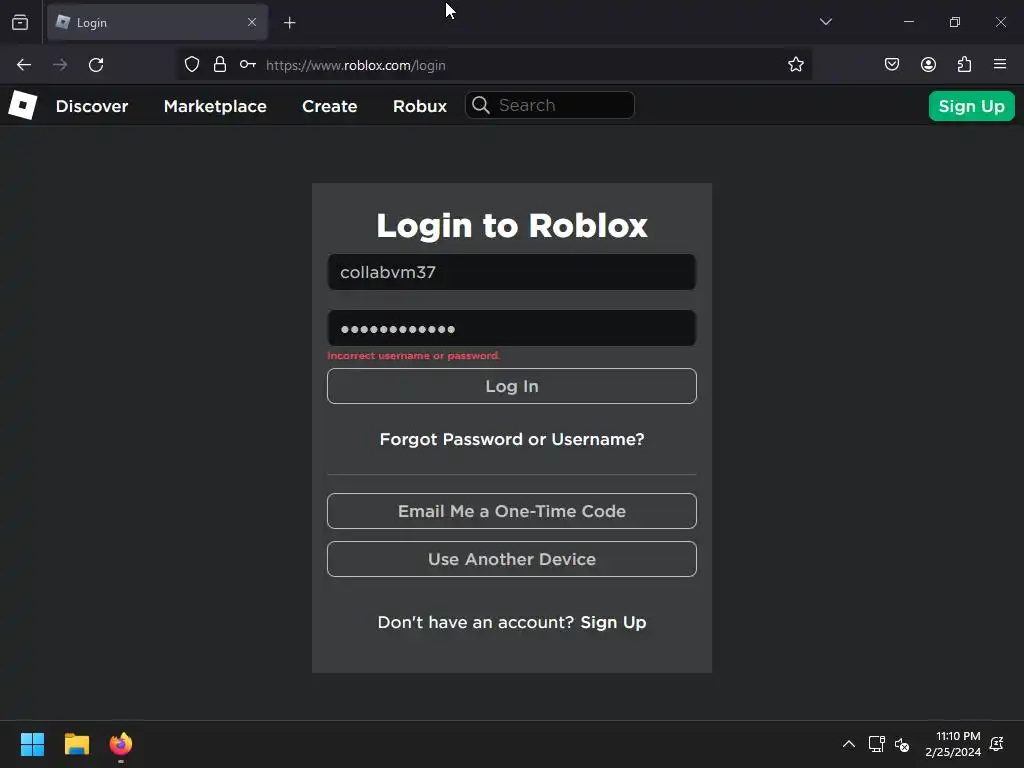Select the Login browser tab
The image size is (1024, 768).
[157, 22]
